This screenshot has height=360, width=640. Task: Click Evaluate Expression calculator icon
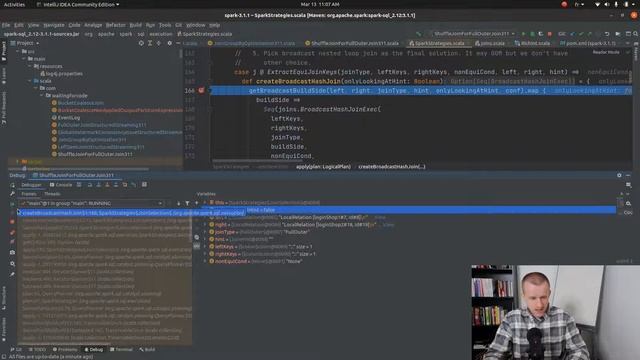144,185
